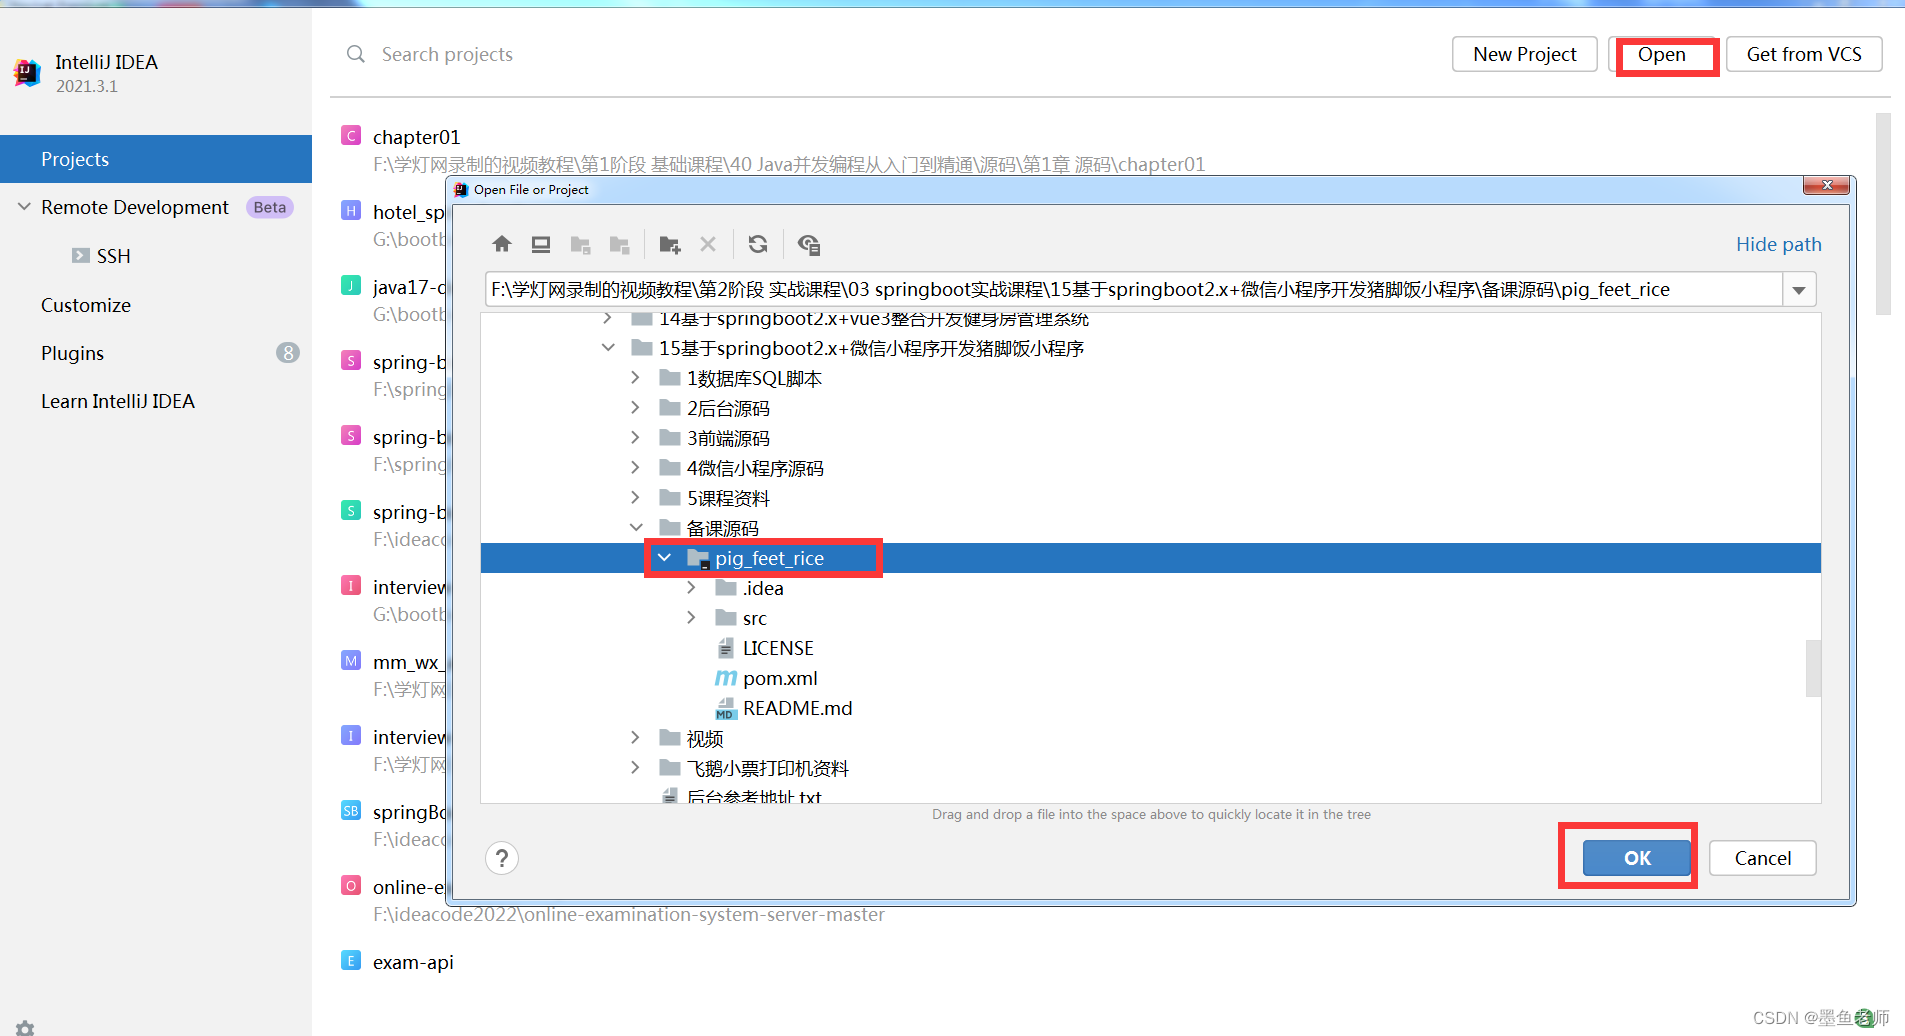Screen dimensions: 1905x1036
Task: Click the New Project button
Action: point(1524,54)
